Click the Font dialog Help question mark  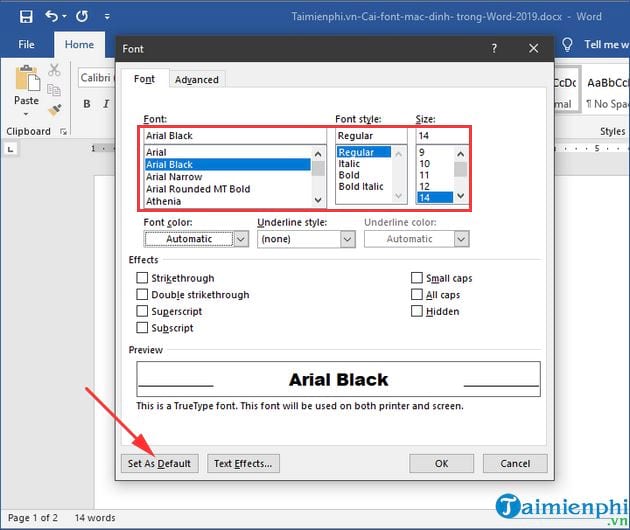(494, 49)
